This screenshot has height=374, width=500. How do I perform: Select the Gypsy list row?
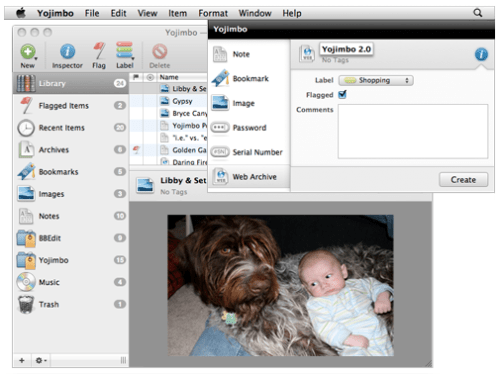(169, 101)
